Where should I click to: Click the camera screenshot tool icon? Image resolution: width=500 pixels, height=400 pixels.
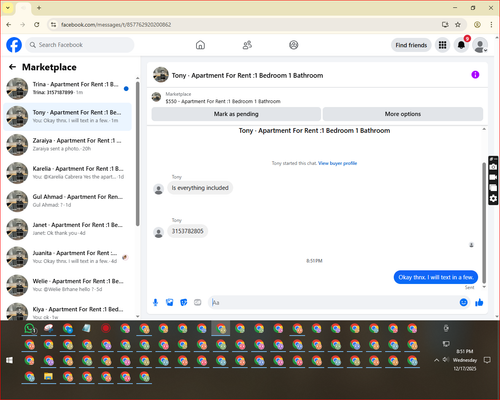tap(493, 167)
